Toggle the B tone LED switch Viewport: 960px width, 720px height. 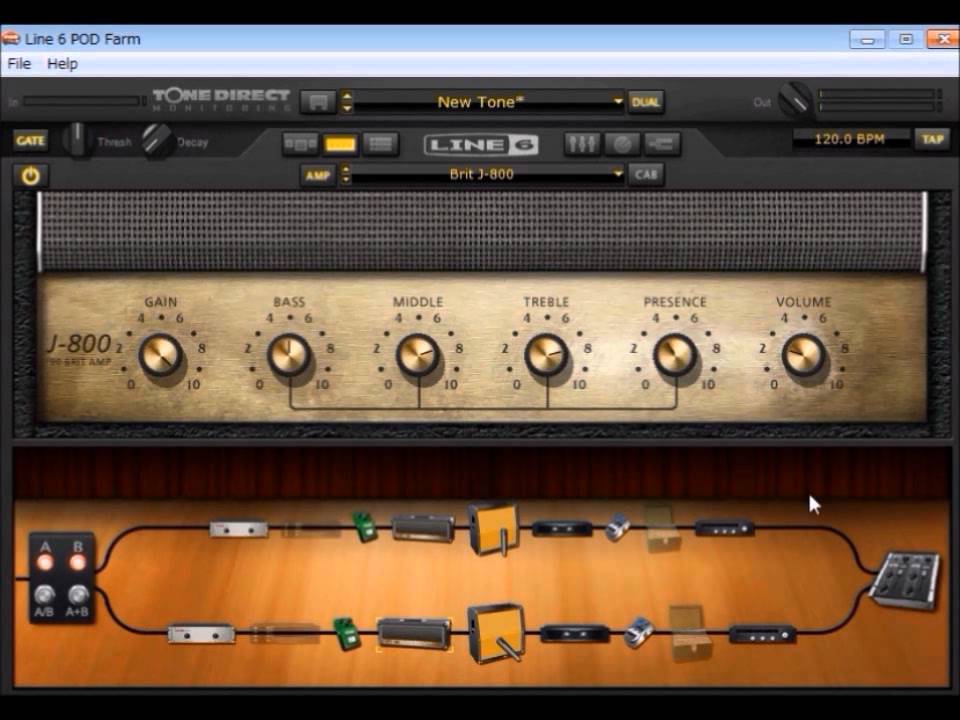pyautogui.click(x=77, y=562)
